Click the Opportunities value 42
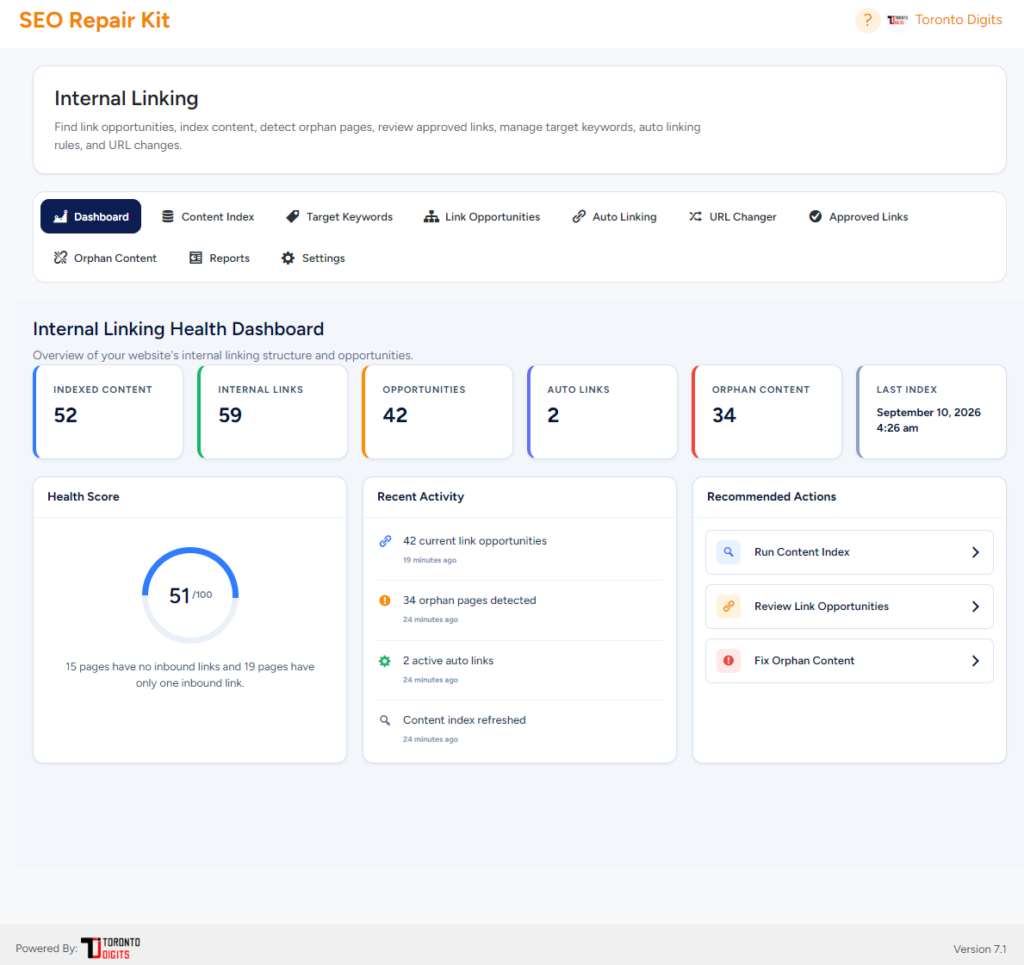This screenshot has width=1024, height=965. pyautogui.click(x=395, y=415)
